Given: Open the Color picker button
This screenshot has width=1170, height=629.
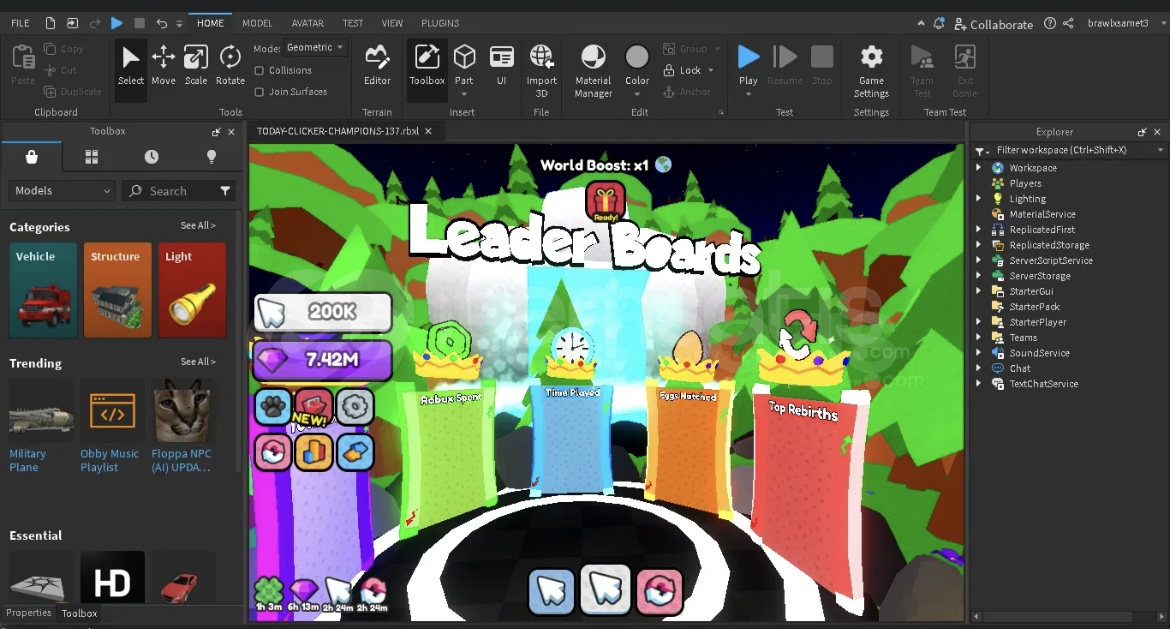Looking at the screenshot, I should (x=637, y=65).
